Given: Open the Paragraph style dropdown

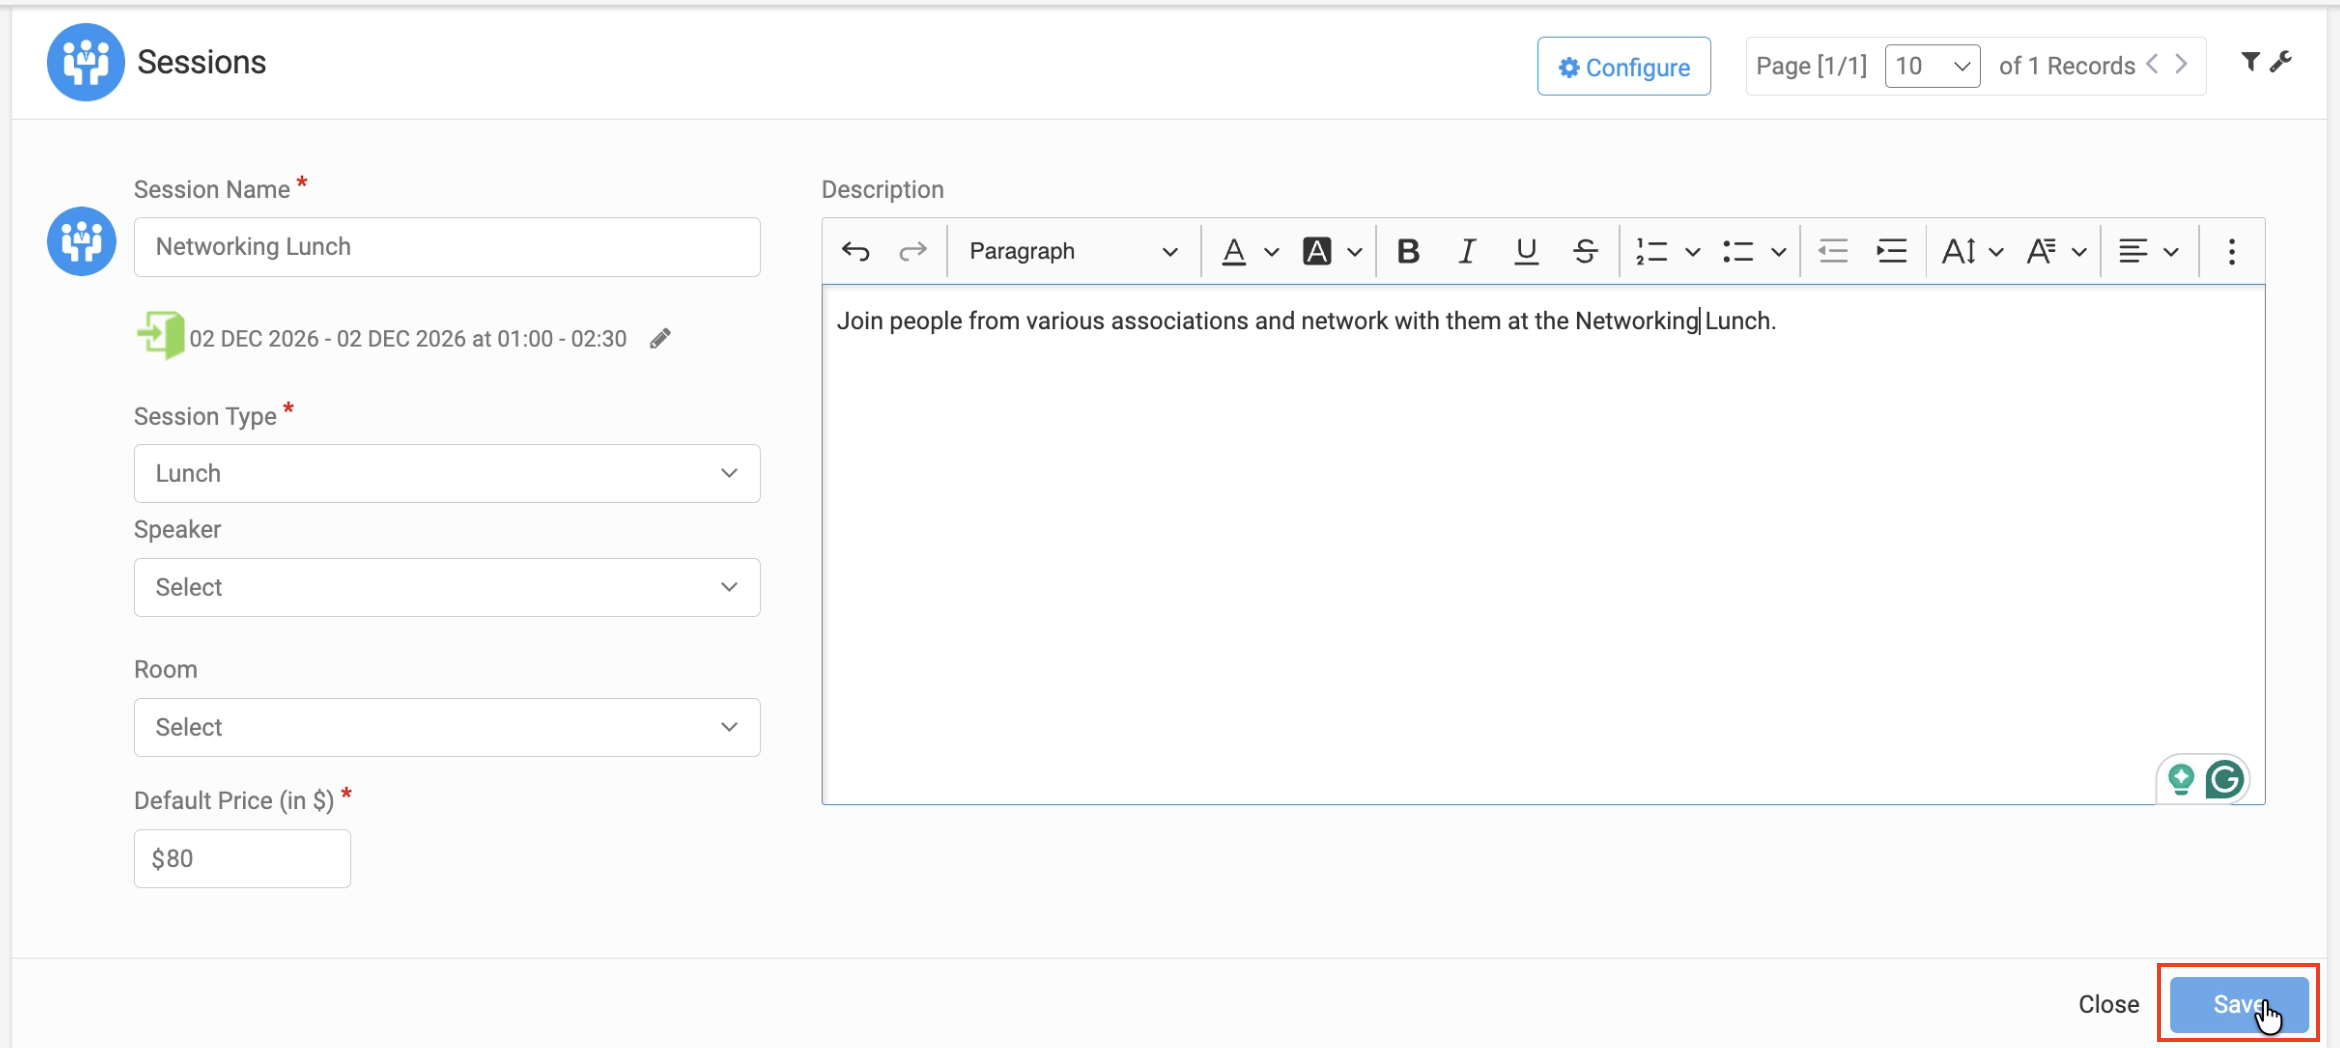Looking at the screenshot, I should [x=1072, y=251].
